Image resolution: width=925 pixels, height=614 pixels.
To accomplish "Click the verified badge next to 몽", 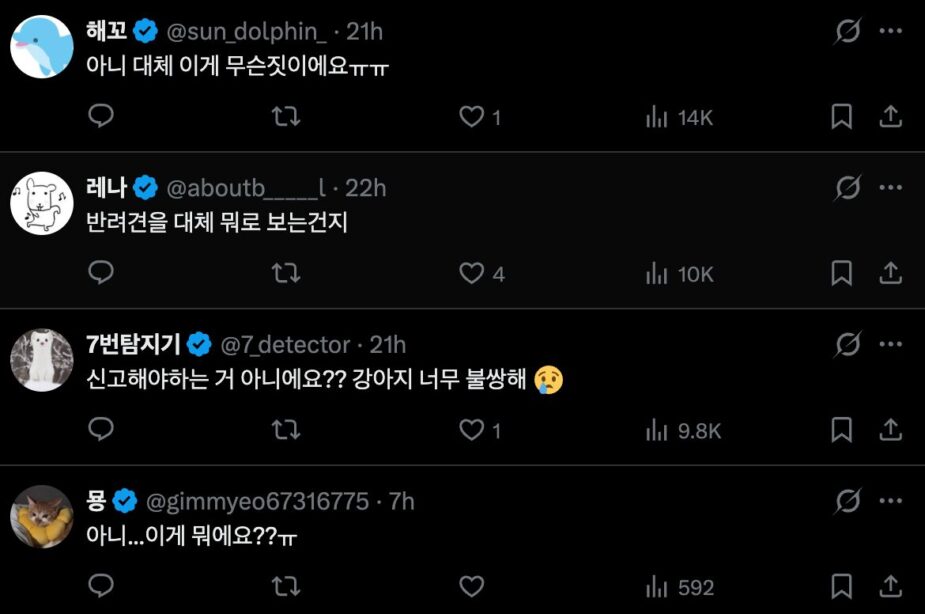I will 123,500.
